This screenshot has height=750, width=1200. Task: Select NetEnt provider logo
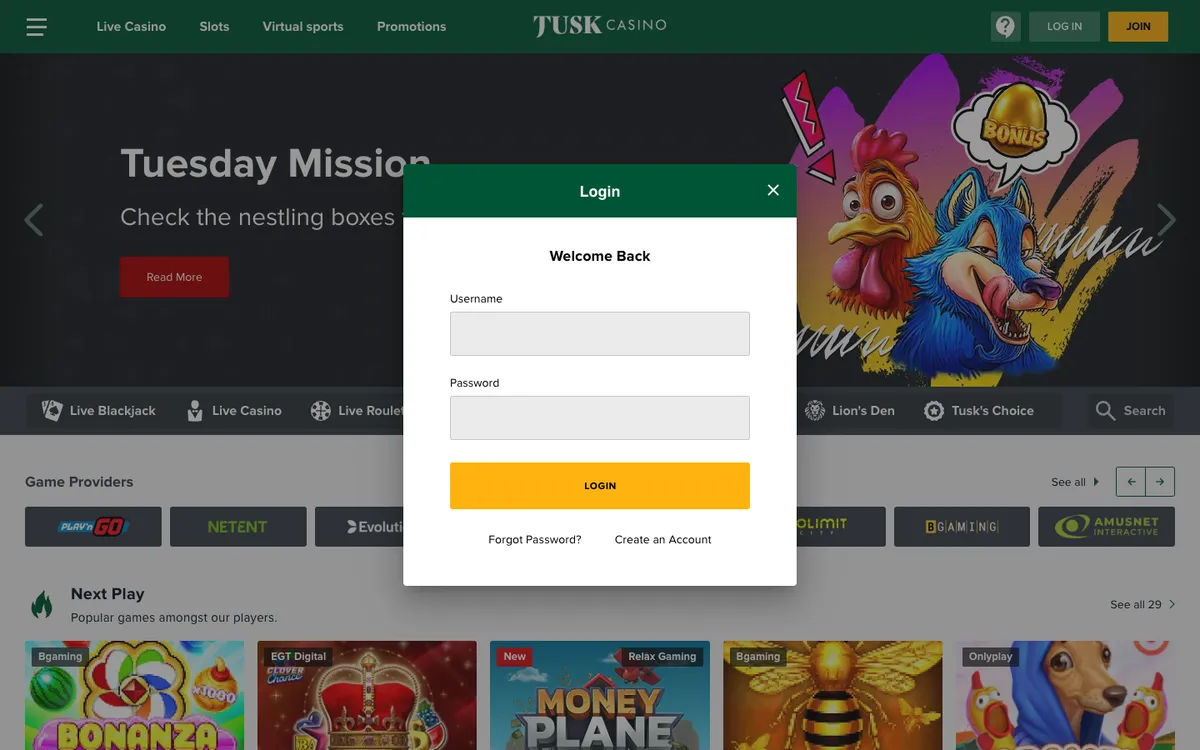(238, 526)
